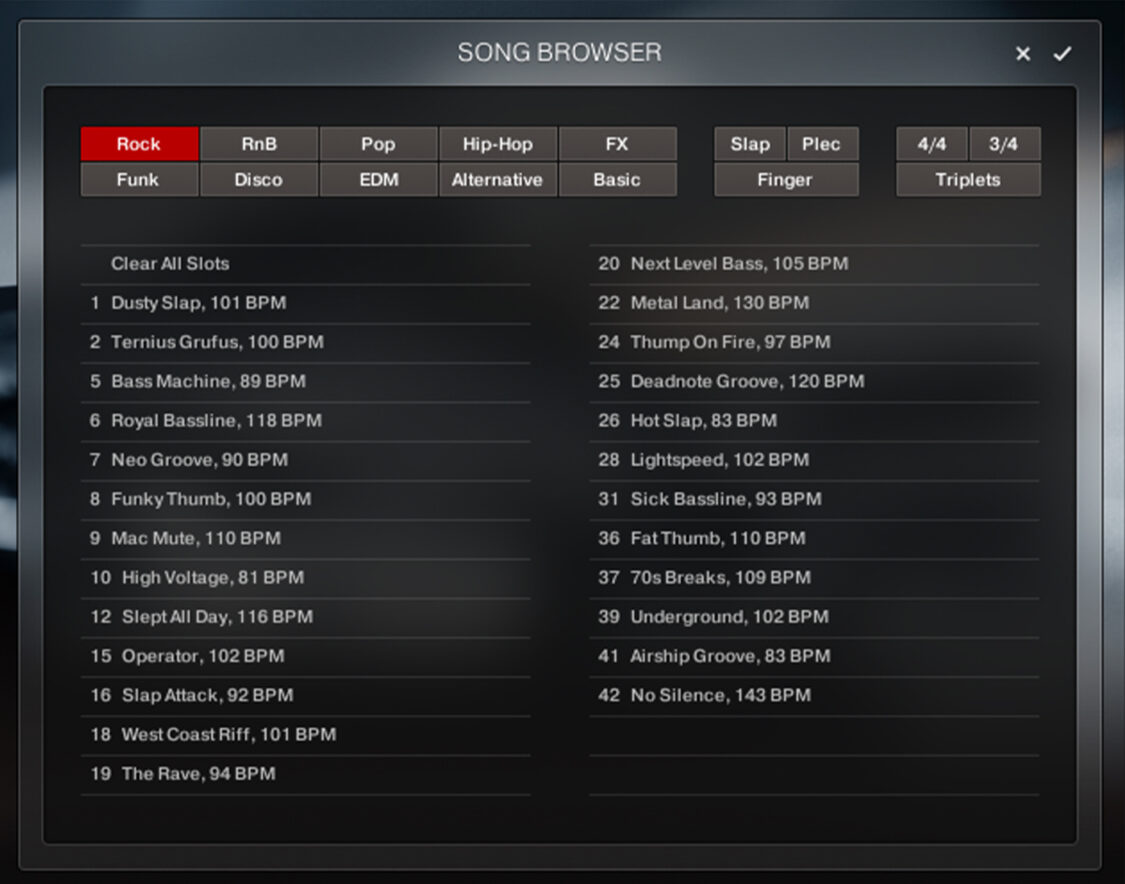Deselect the highlighted Rock genre
The height and width of the screenshot is (884, 1125).
[139, 144]
